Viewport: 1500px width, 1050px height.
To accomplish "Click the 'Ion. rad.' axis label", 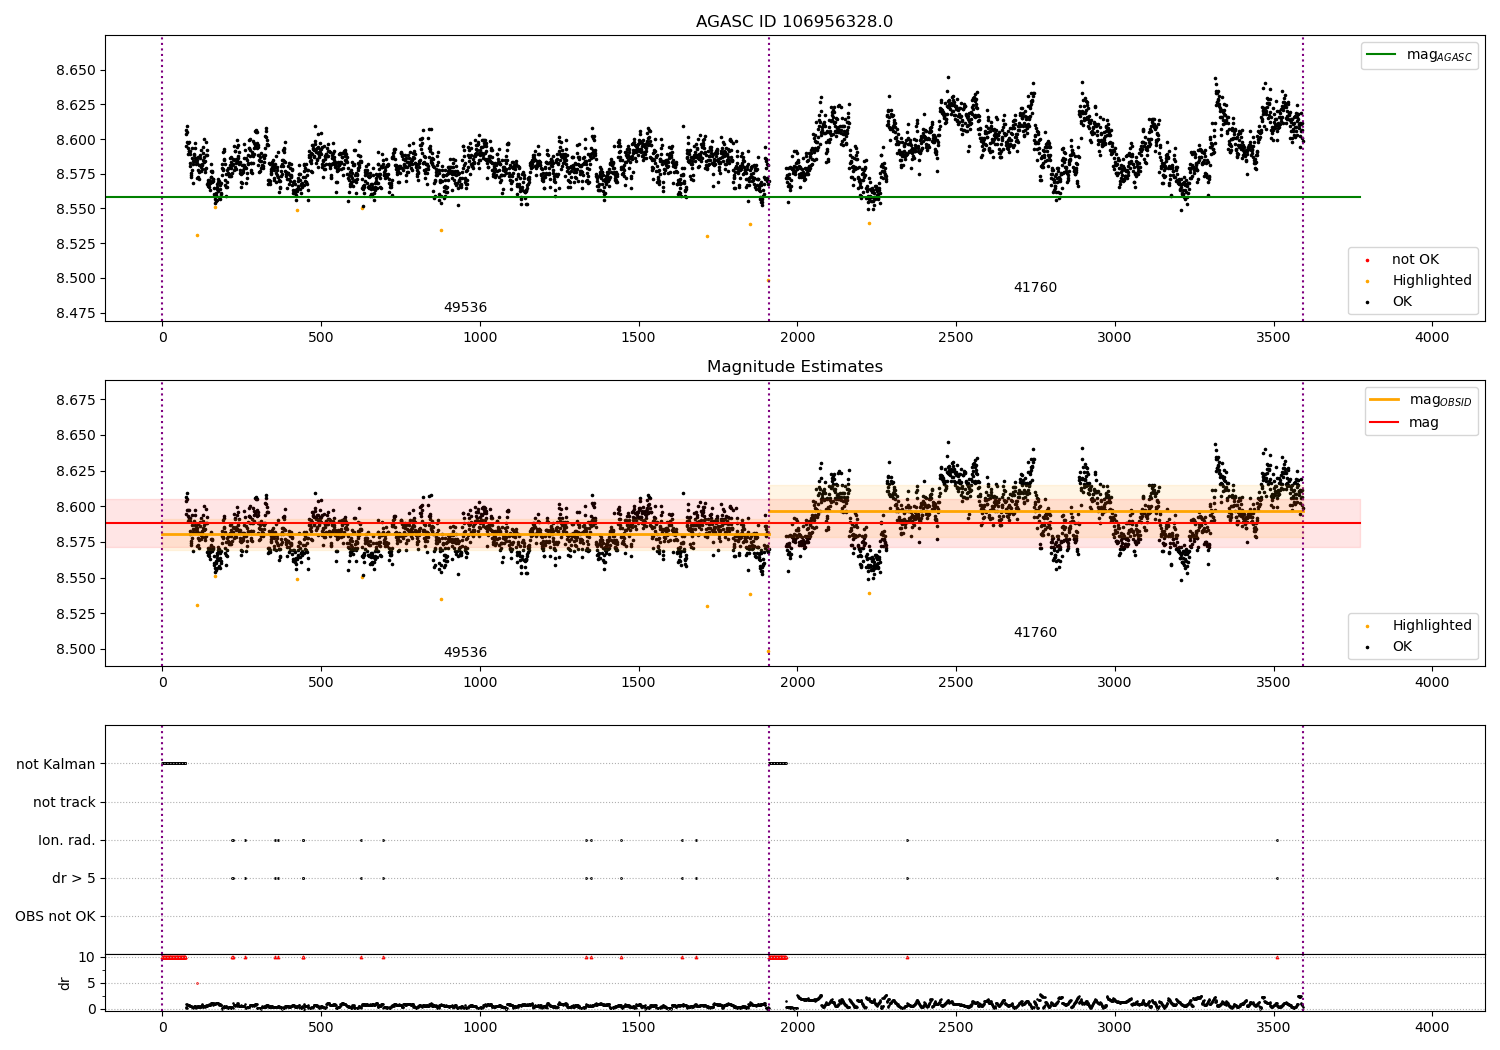I will [x=67, y=841].
